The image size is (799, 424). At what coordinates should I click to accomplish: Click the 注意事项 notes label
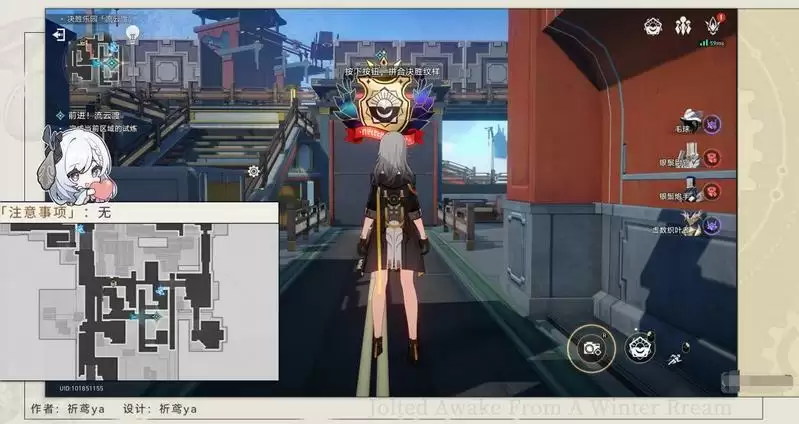pyautogui.click(x=42, y=212)
